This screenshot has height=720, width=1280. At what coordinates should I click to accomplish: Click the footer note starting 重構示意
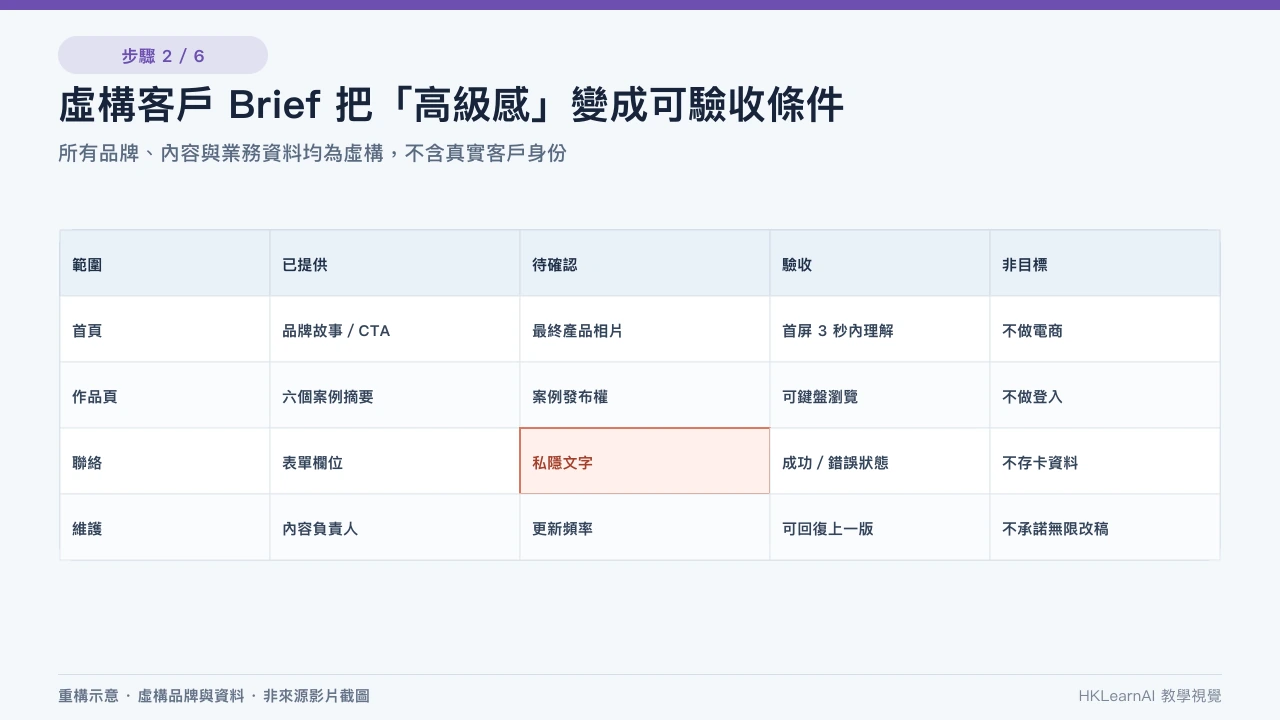214,696
